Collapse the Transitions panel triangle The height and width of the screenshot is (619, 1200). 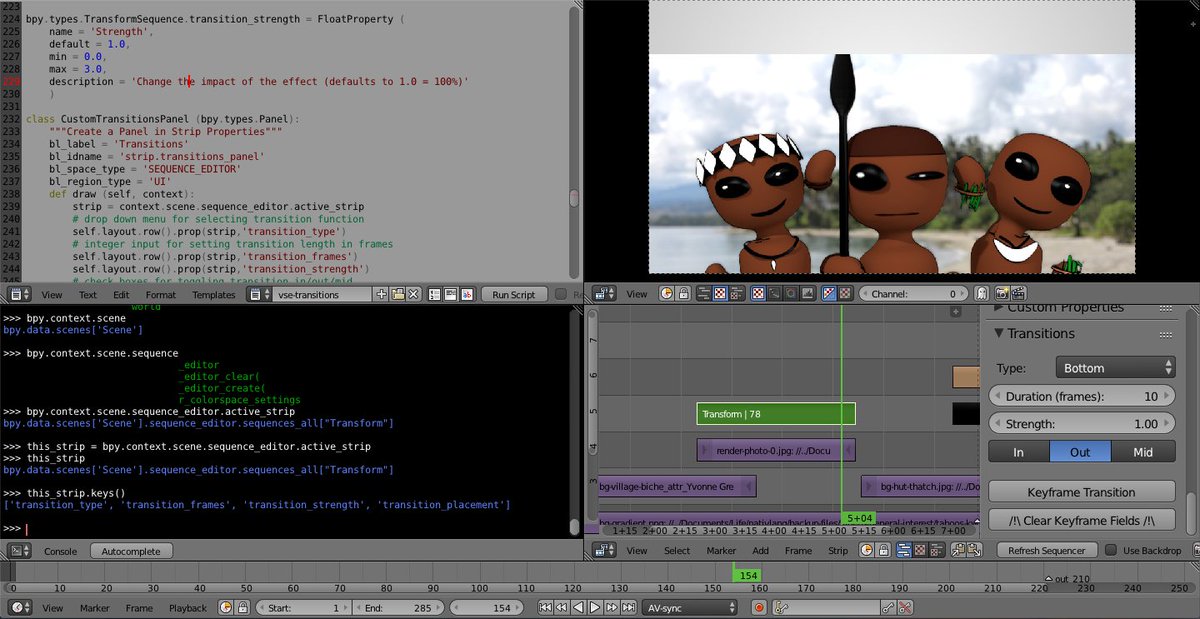(998, 333)
